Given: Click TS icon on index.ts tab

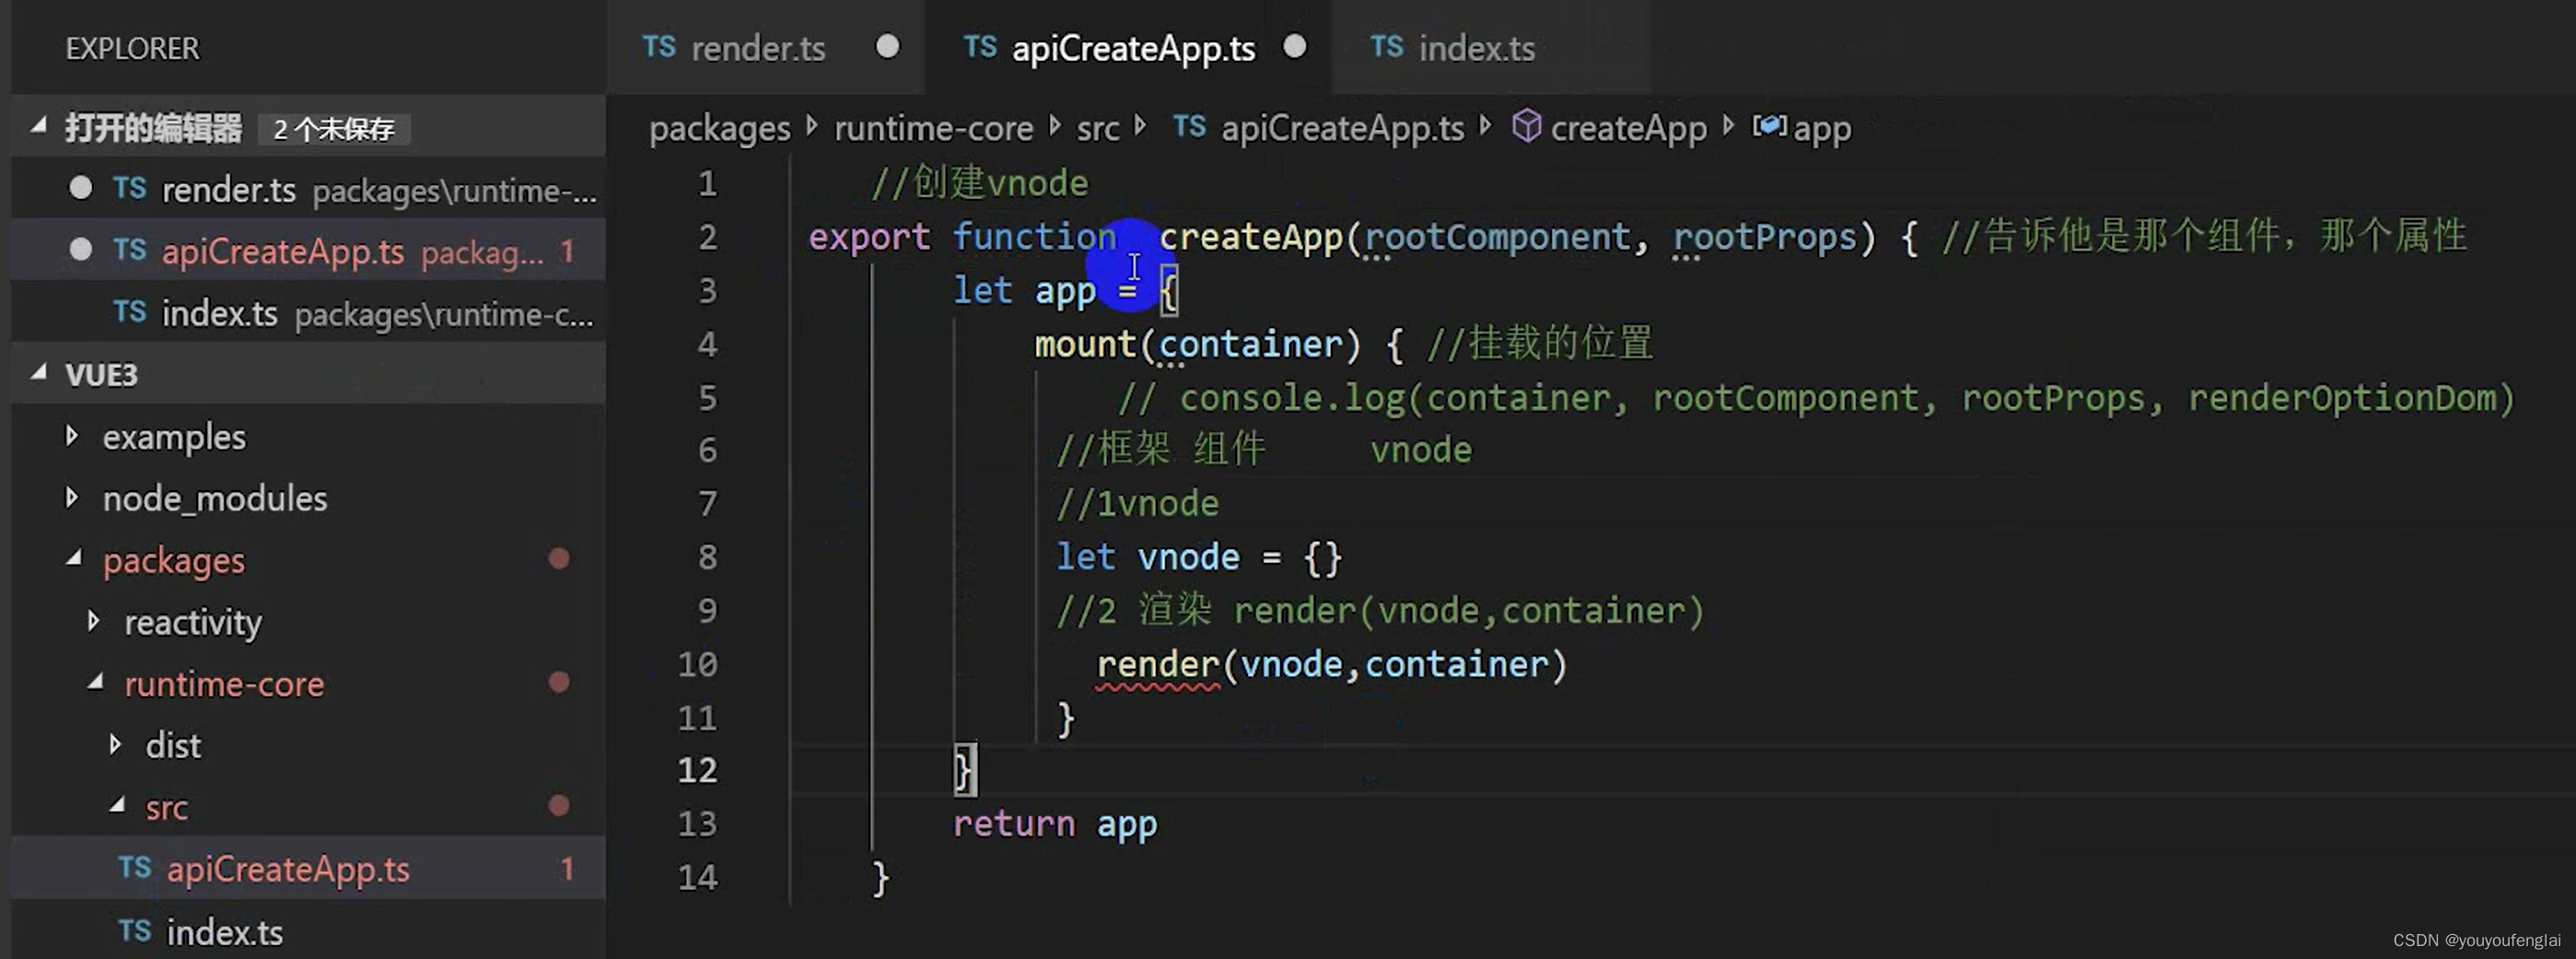Looking at the screenshot, I should (x=1386, y=47).
